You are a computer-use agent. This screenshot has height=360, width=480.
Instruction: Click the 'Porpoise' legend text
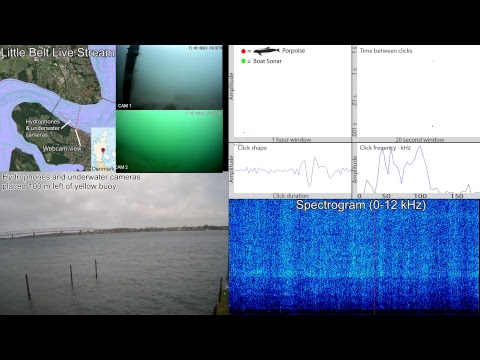point(294,51)
